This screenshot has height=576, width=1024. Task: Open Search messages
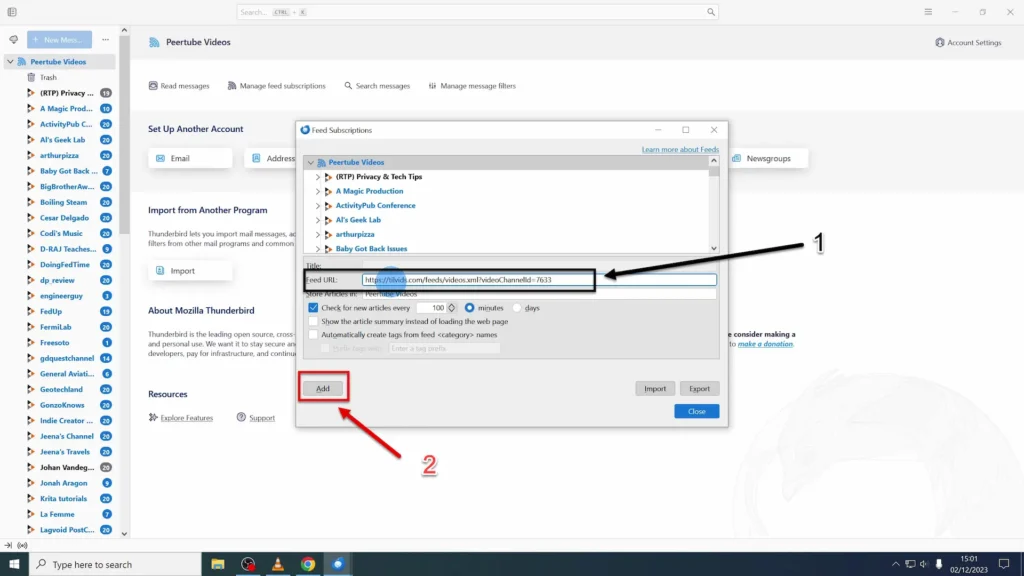coord(377,86)
